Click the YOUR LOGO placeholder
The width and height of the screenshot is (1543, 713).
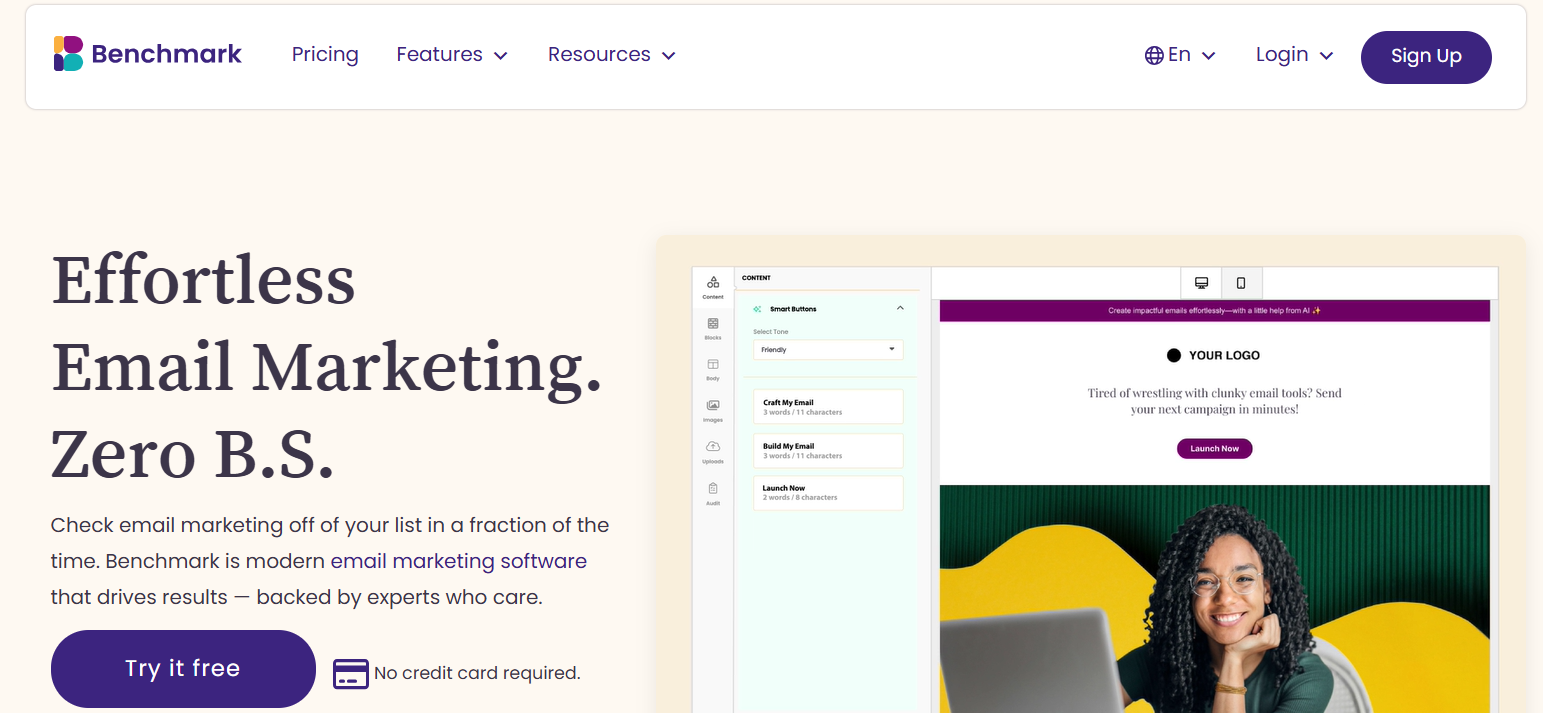click(x=1213, y=355)
